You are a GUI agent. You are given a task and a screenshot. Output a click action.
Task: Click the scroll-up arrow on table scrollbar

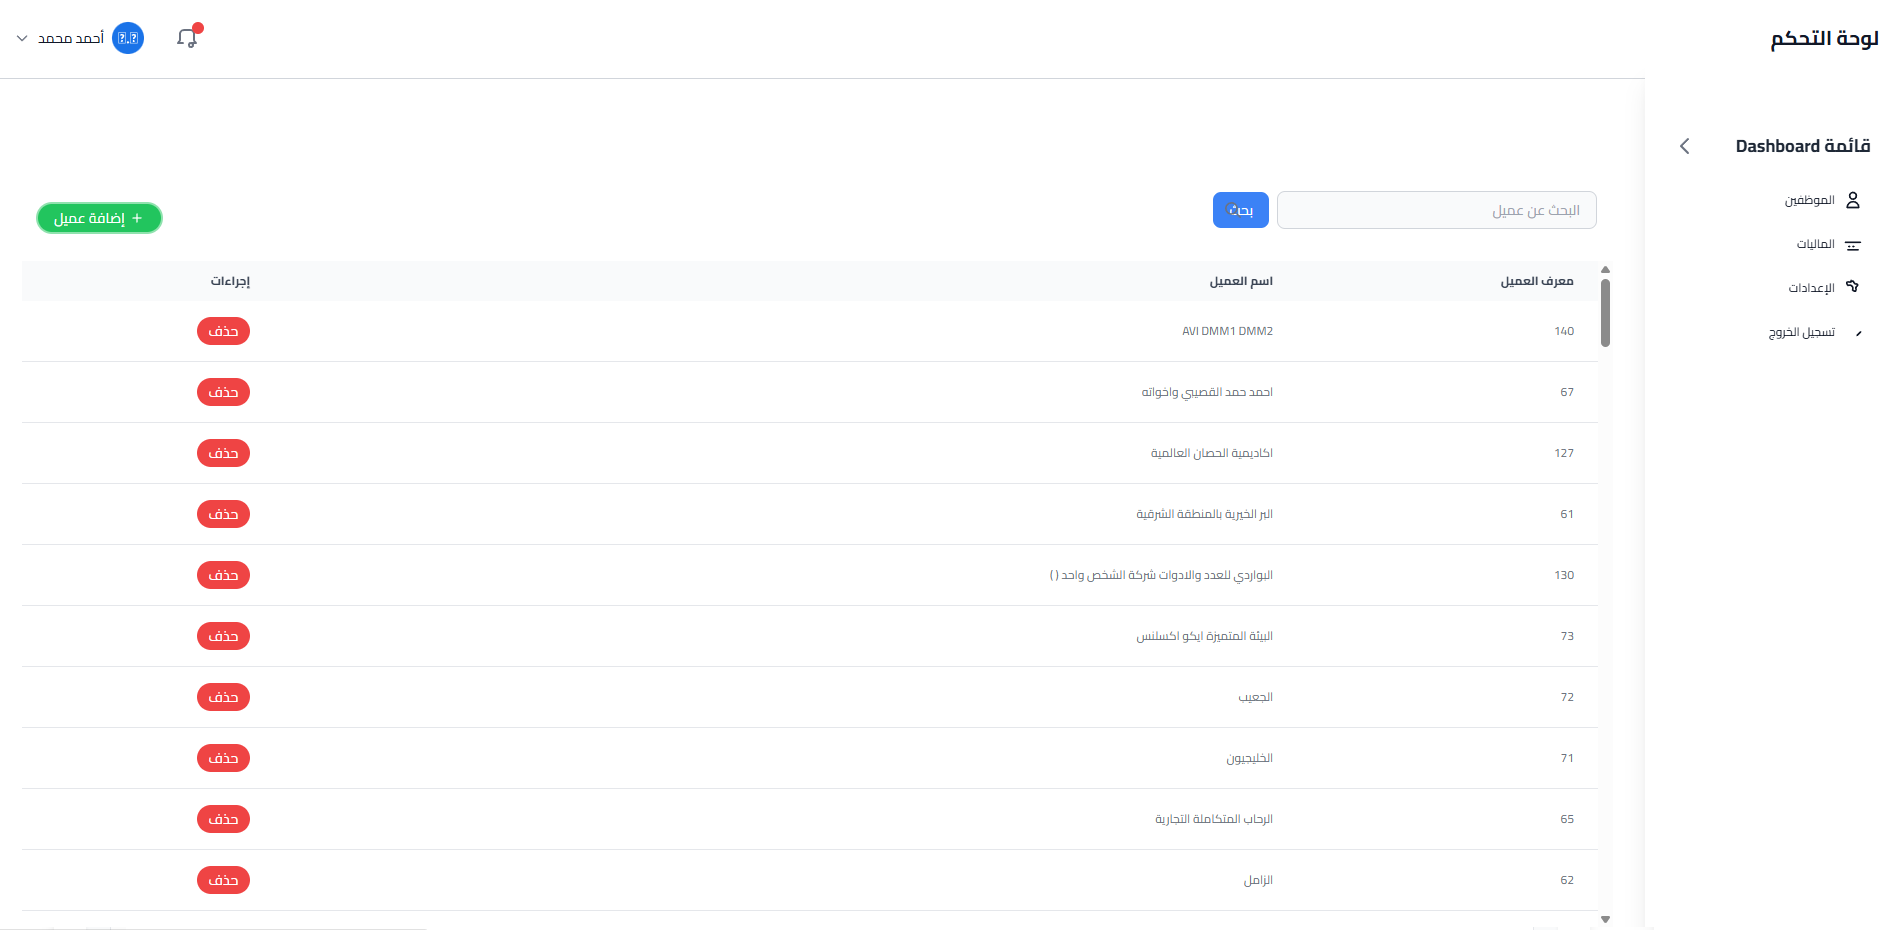[1606, 269]
